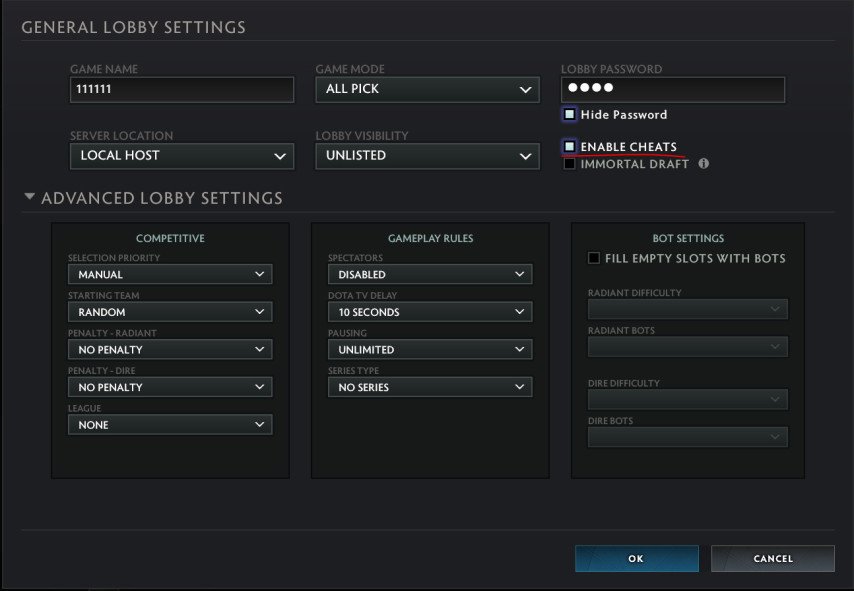Open the Game Mode dropdown

pyautogui.click(x=427, y=89)
